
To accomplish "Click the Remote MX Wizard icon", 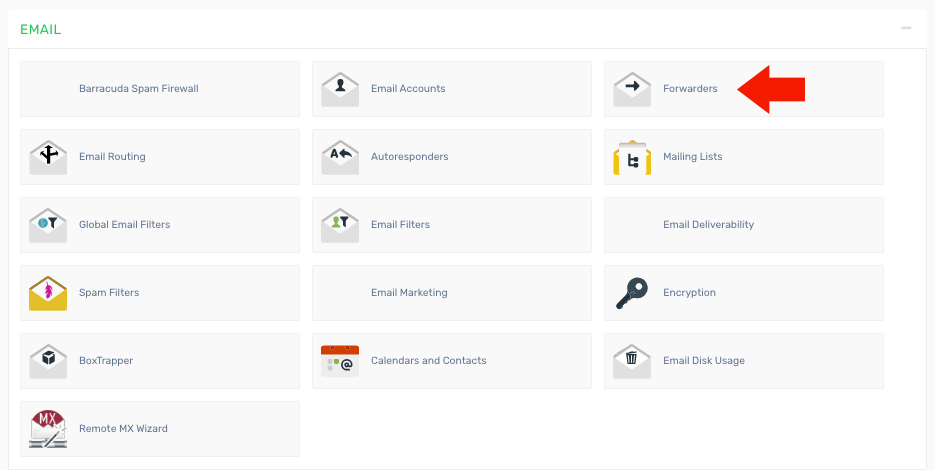I will 48,429.
